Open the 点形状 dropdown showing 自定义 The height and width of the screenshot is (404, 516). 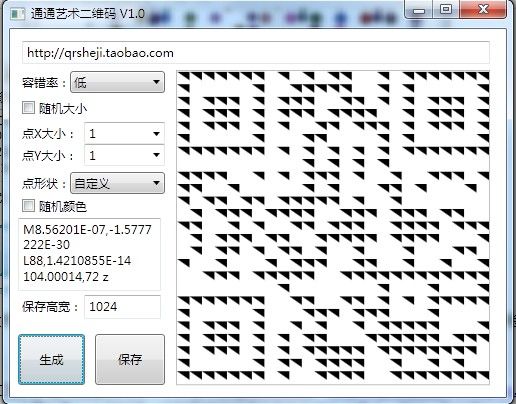coord(117,183)
